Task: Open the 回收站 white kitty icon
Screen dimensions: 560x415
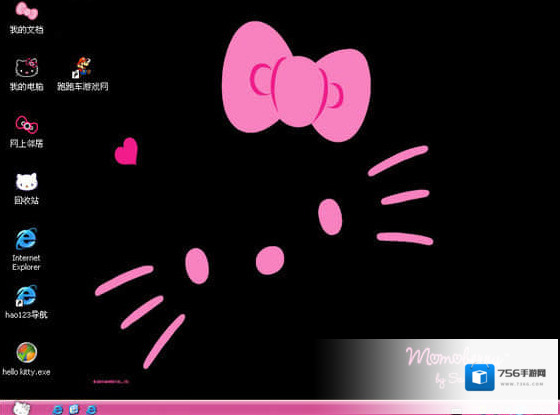Action: click(26, 182)
